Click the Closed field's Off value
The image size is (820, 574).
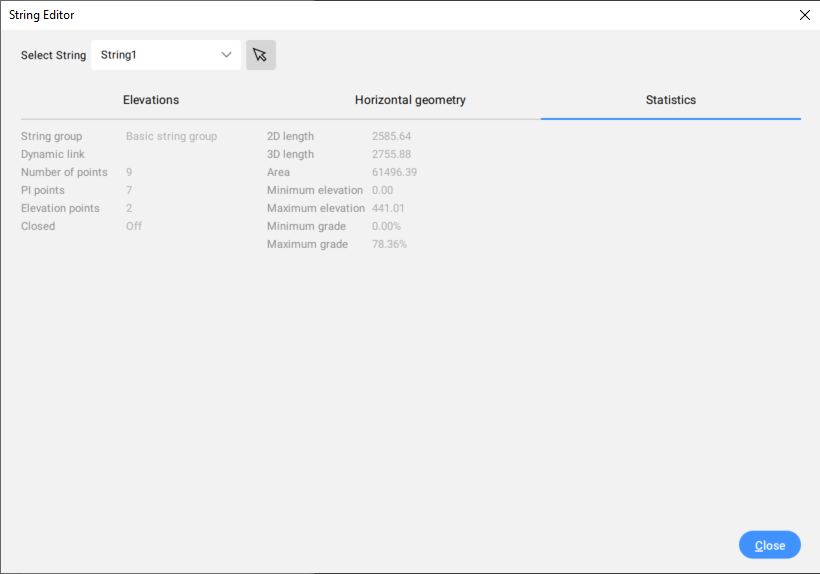134,226
